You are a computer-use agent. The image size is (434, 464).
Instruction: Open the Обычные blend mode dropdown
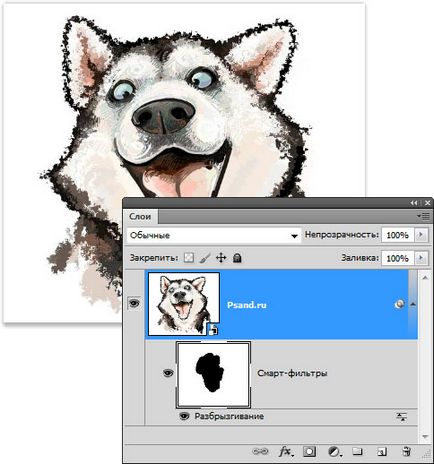214,235
